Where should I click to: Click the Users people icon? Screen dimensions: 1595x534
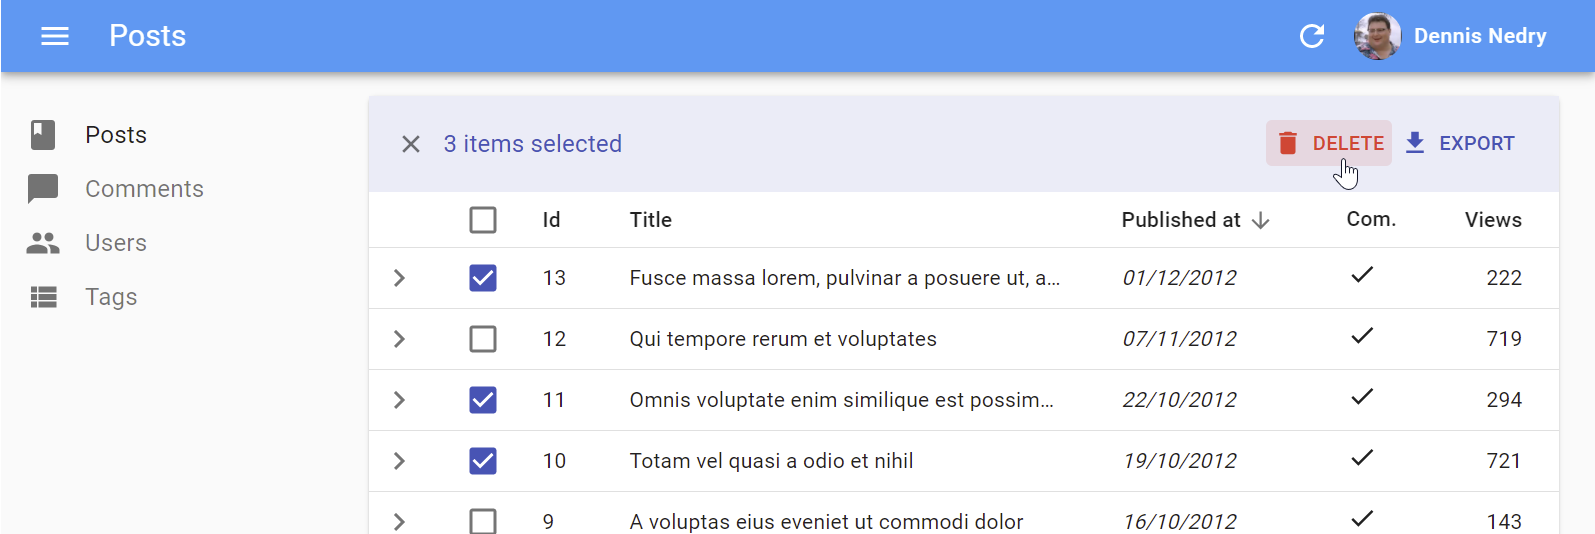43,243
